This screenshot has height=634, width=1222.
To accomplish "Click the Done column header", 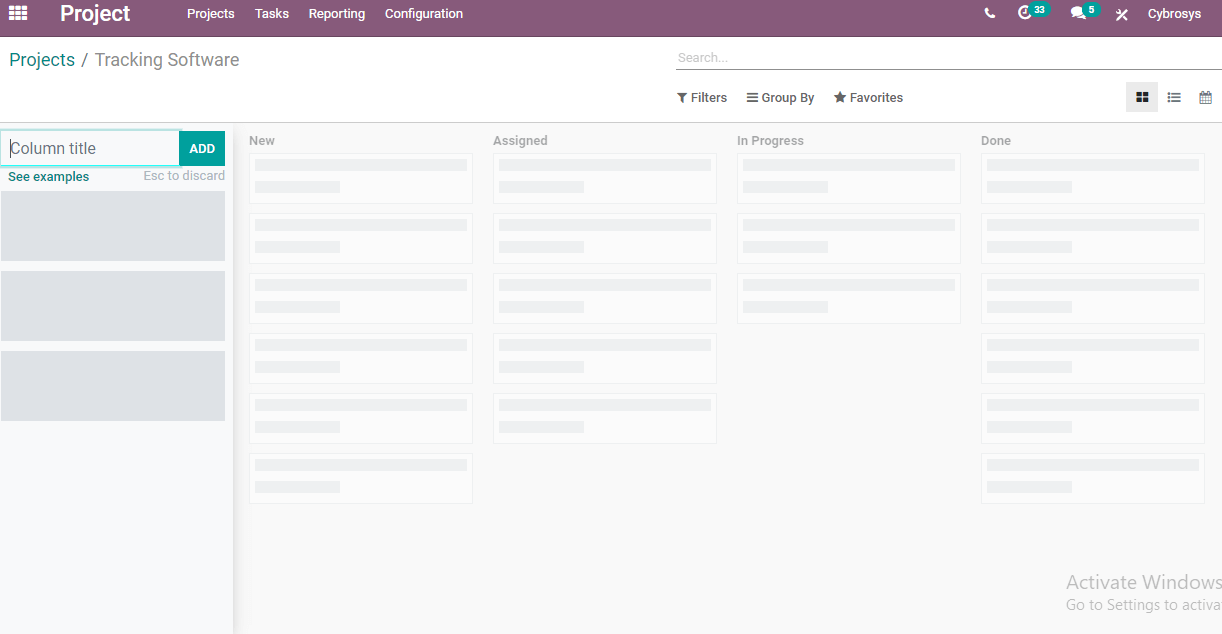I will coord(996,141).
